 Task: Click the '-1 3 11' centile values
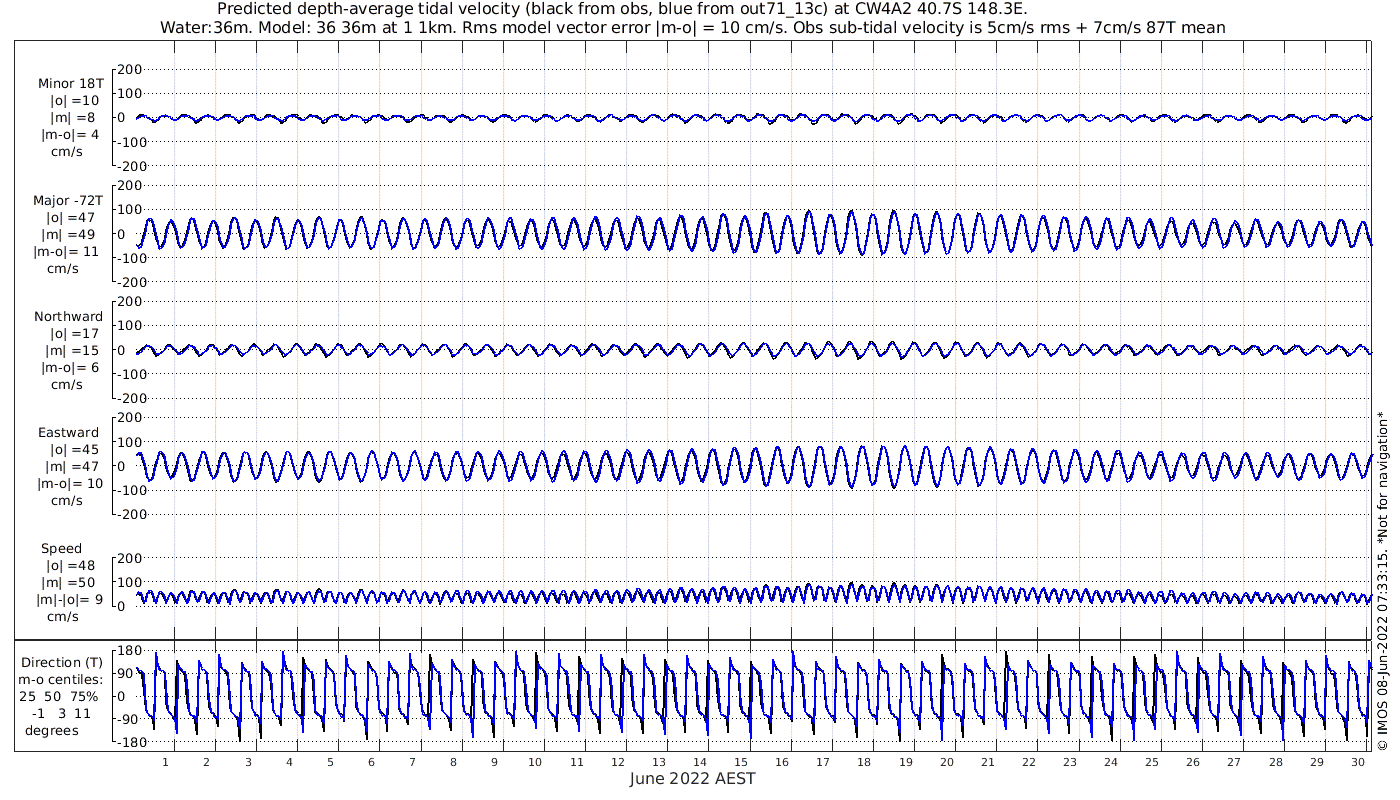60,713
